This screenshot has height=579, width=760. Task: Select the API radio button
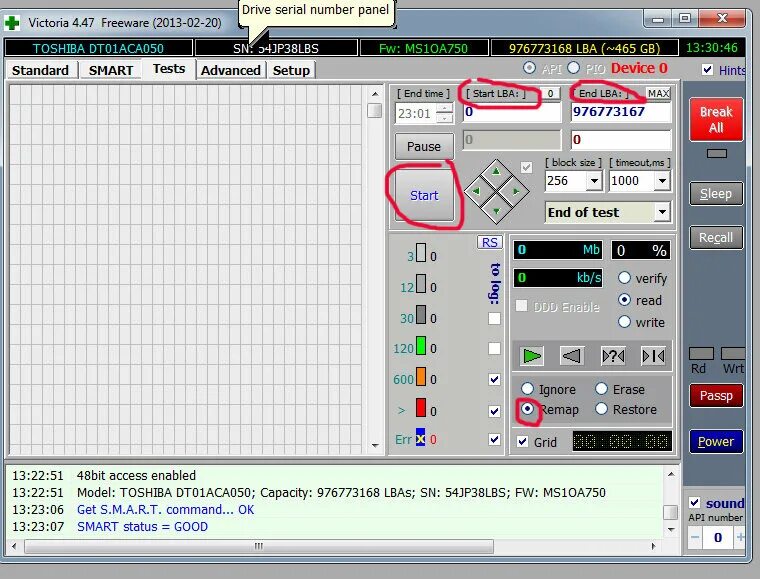tap(529, 68)
